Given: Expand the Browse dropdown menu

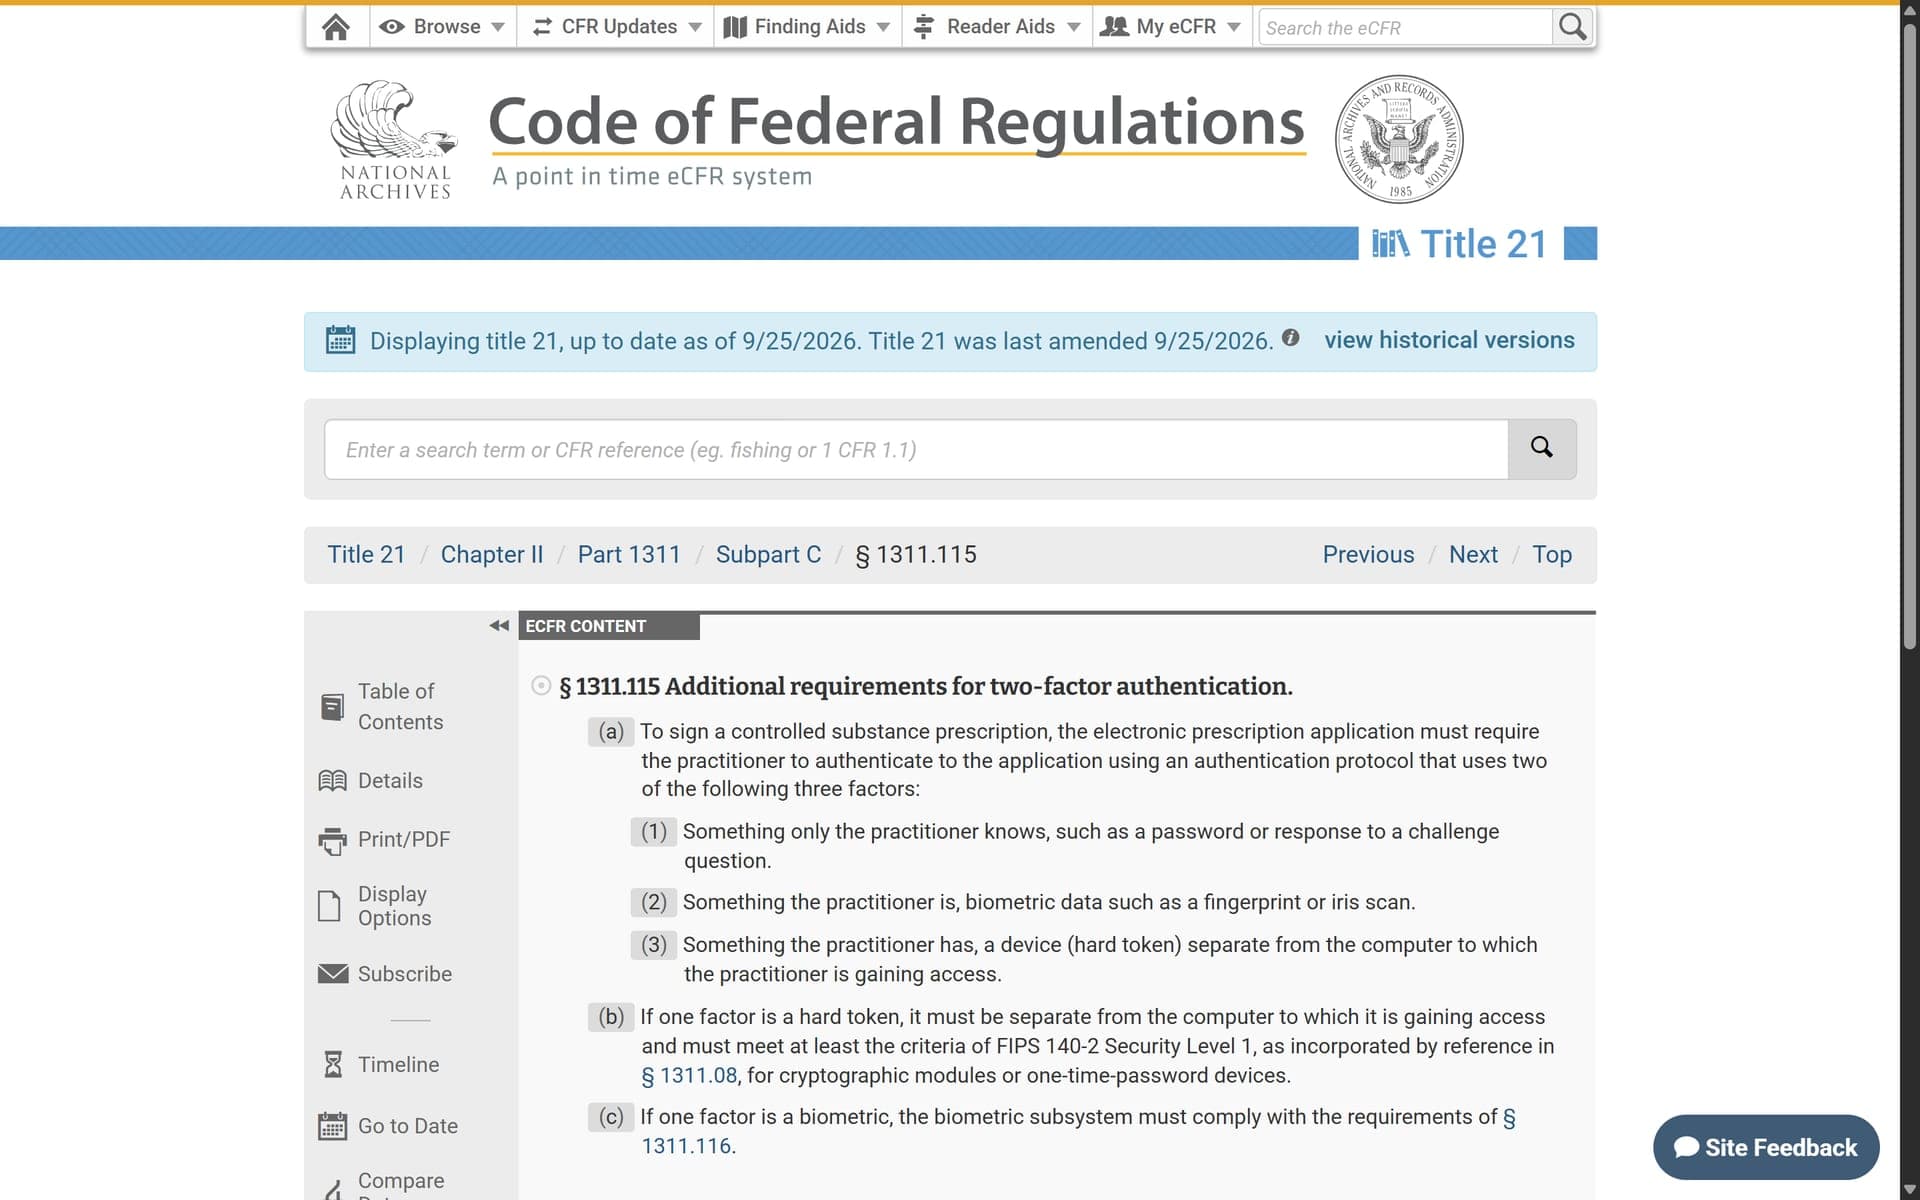Looking at the screenshot, I should point(441,27).
